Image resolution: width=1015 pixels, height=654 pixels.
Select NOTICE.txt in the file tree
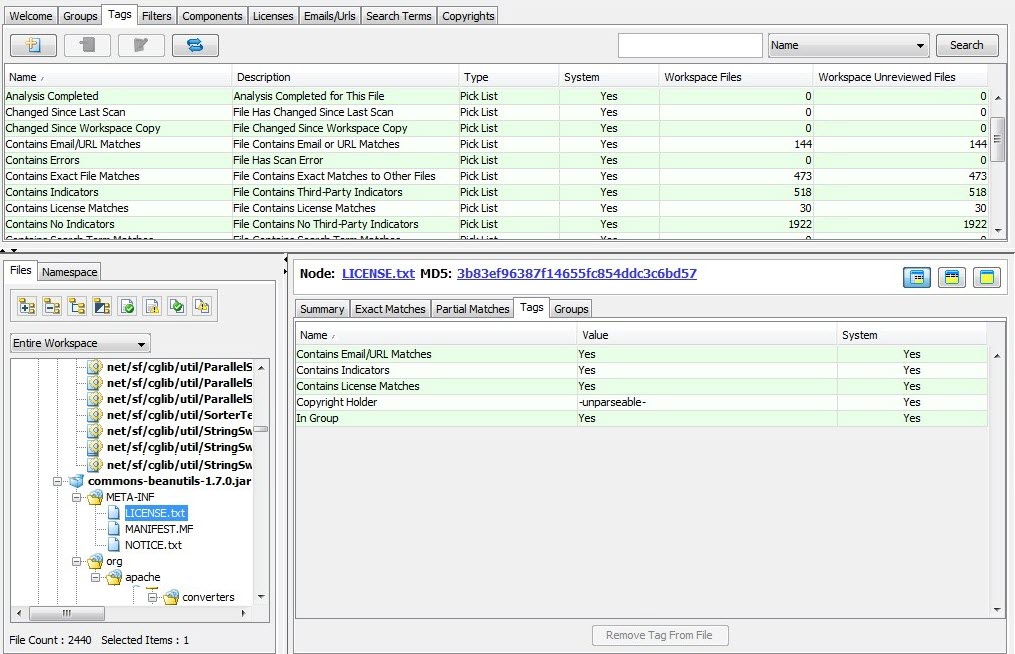coord(152,545)
